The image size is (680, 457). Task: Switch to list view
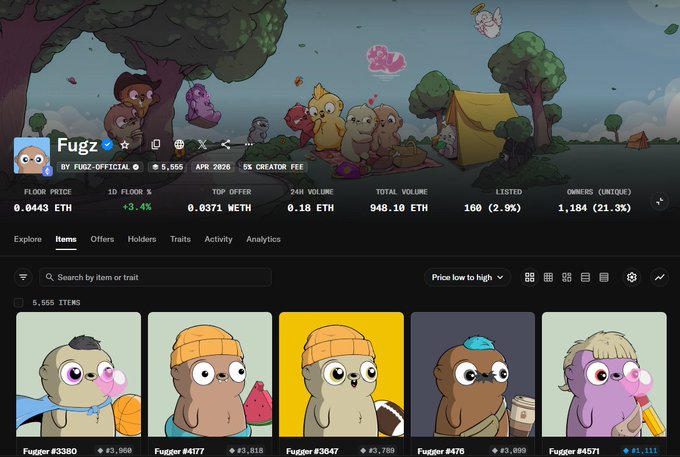pos(585,277)
